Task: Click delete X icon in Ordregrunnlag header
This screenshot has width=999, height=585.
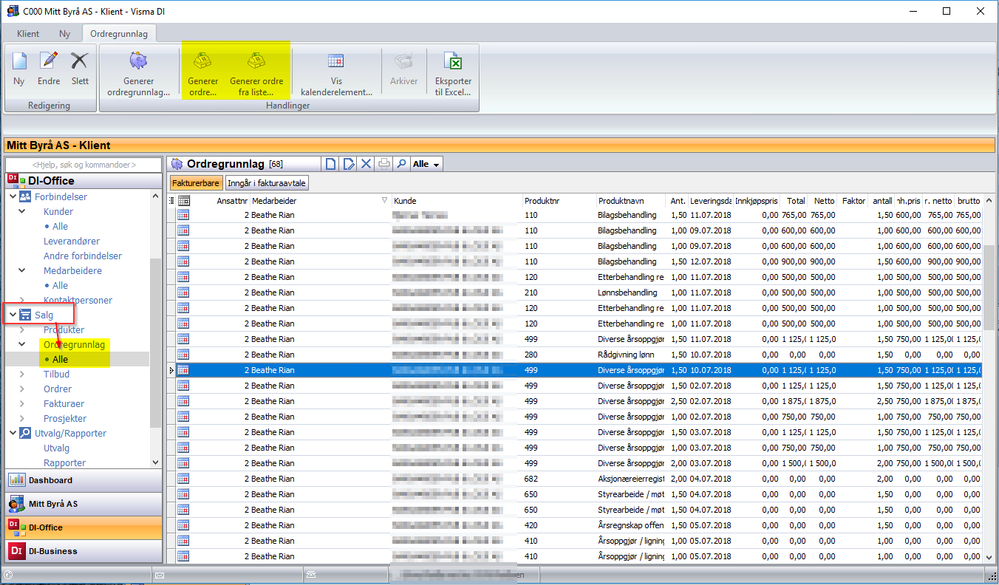Action: click(366, 164)
